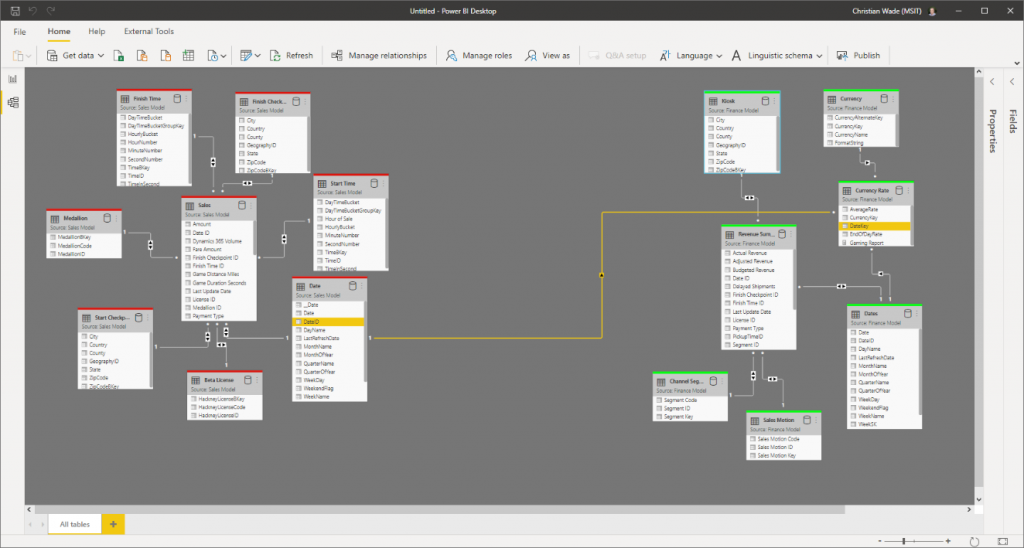The image size is (1024, 548).
Task: Select WeekSK field in Dates table
Action: pos(883,424)
